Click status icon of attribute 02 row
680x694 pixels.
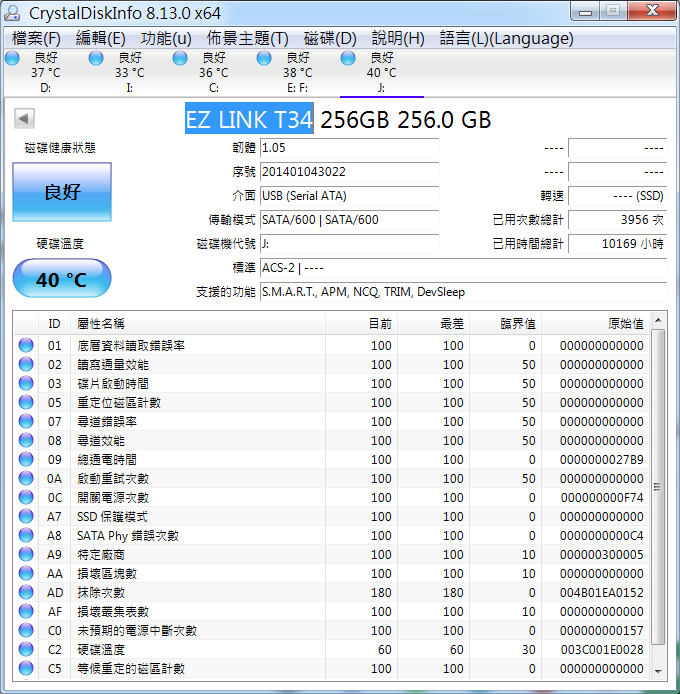pos(26,364)
